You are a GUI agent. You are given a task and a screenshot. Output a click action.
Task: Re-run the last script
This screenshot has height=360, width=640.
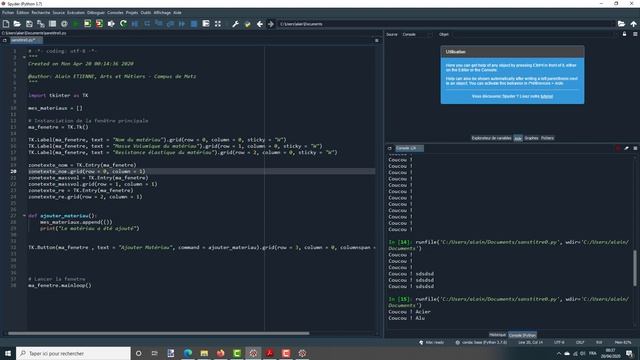click(x=123, y=24)
